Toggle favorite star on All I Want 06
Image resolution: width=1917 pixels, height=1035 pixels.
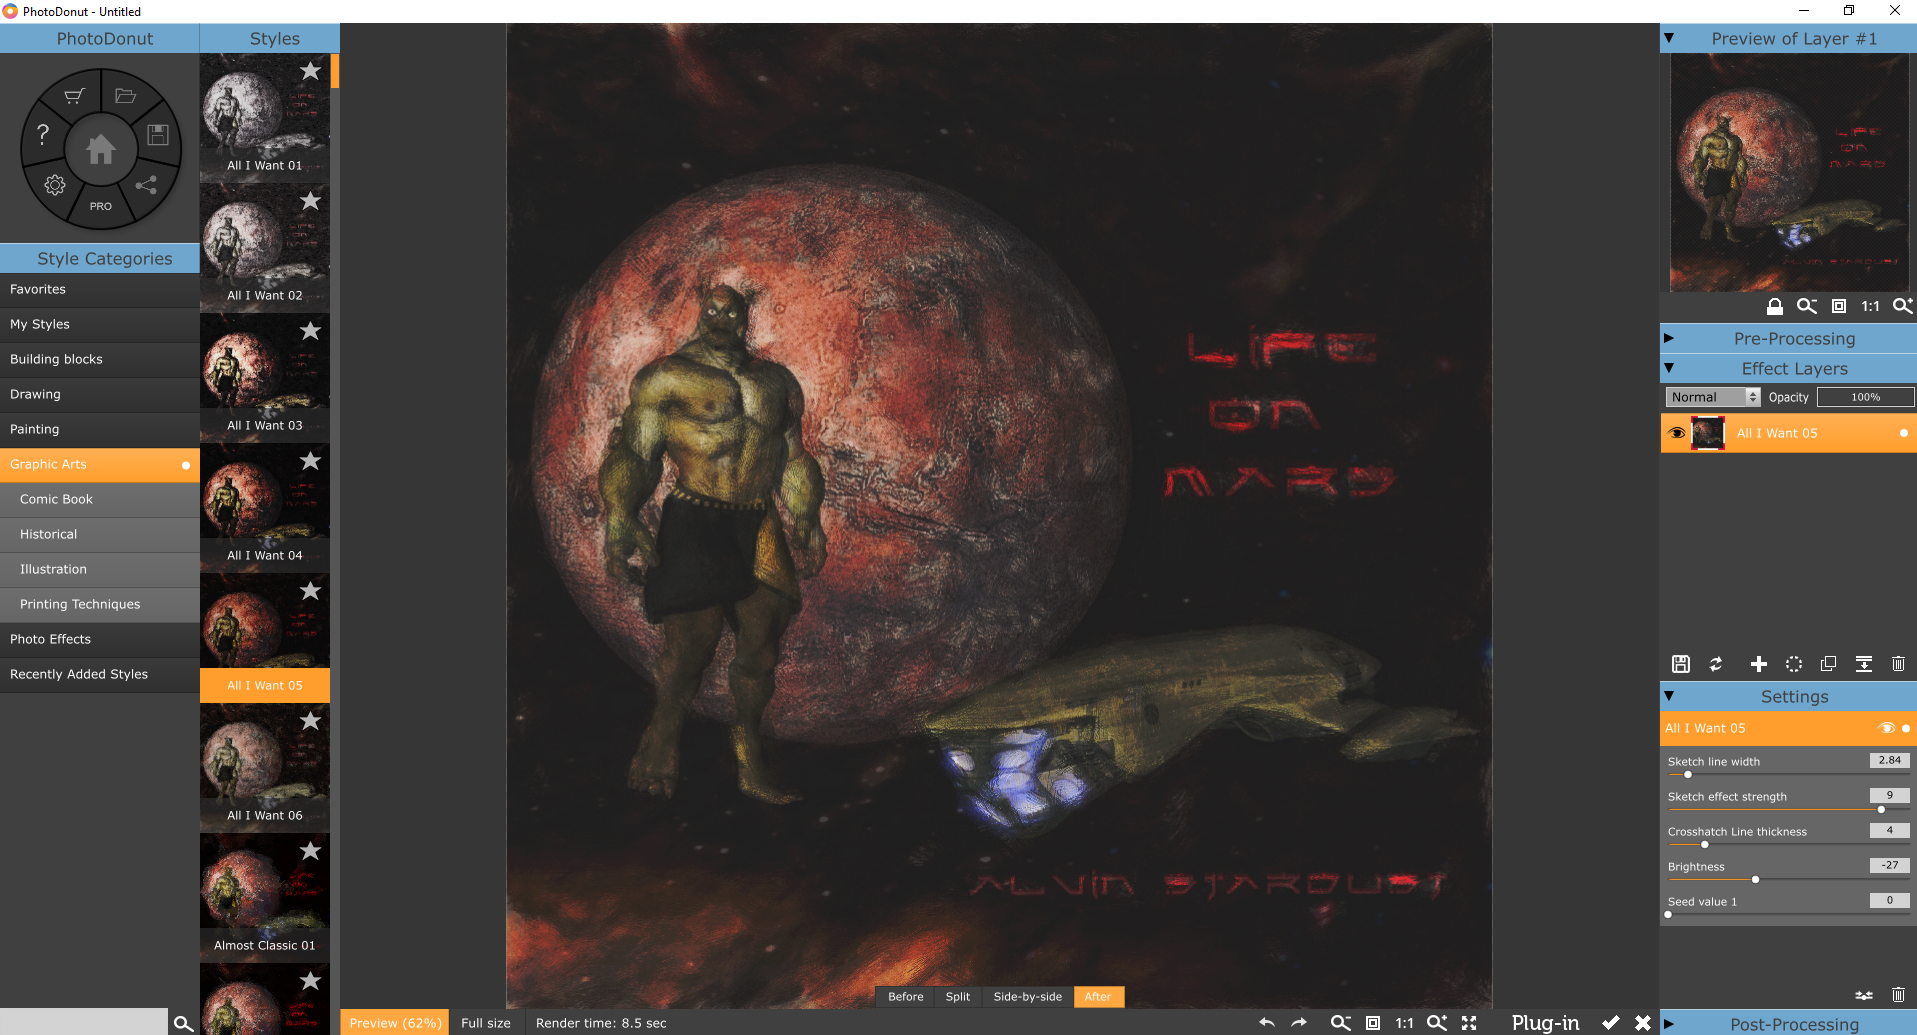tap(311, 721)
